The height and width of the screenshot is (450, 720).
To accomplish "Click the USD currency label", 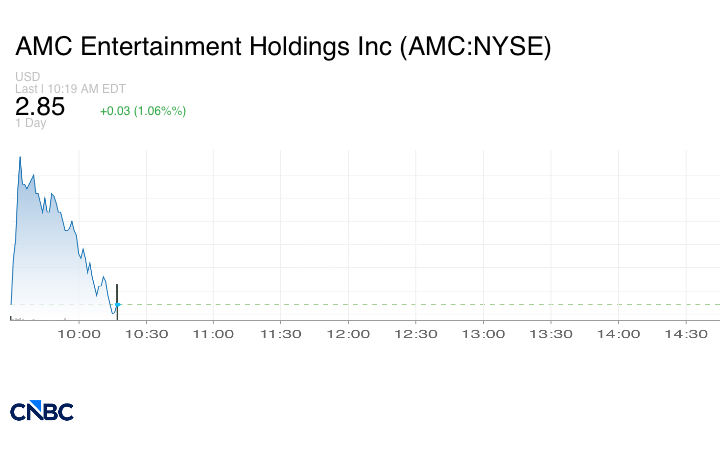I will pos(28,76).
